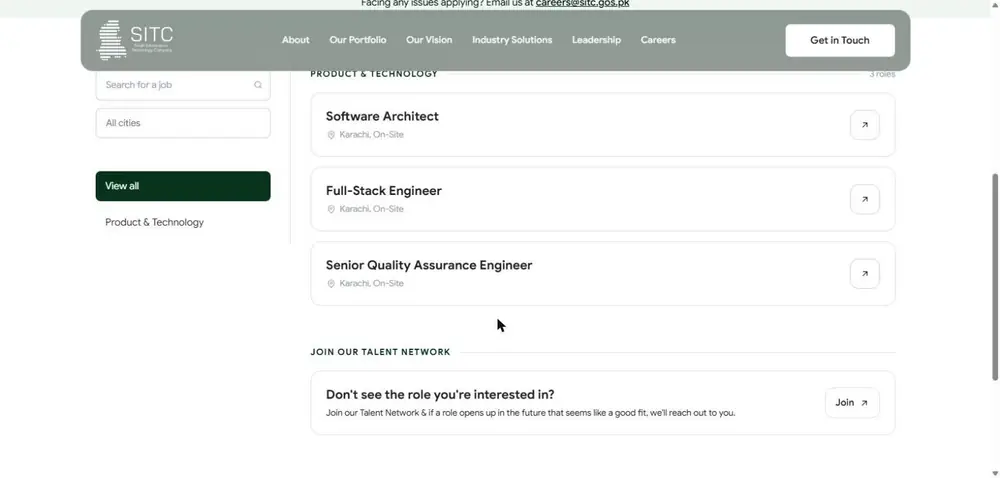Open the Senior Quality Assurance Engineer arrow icon

coord(864,273)
